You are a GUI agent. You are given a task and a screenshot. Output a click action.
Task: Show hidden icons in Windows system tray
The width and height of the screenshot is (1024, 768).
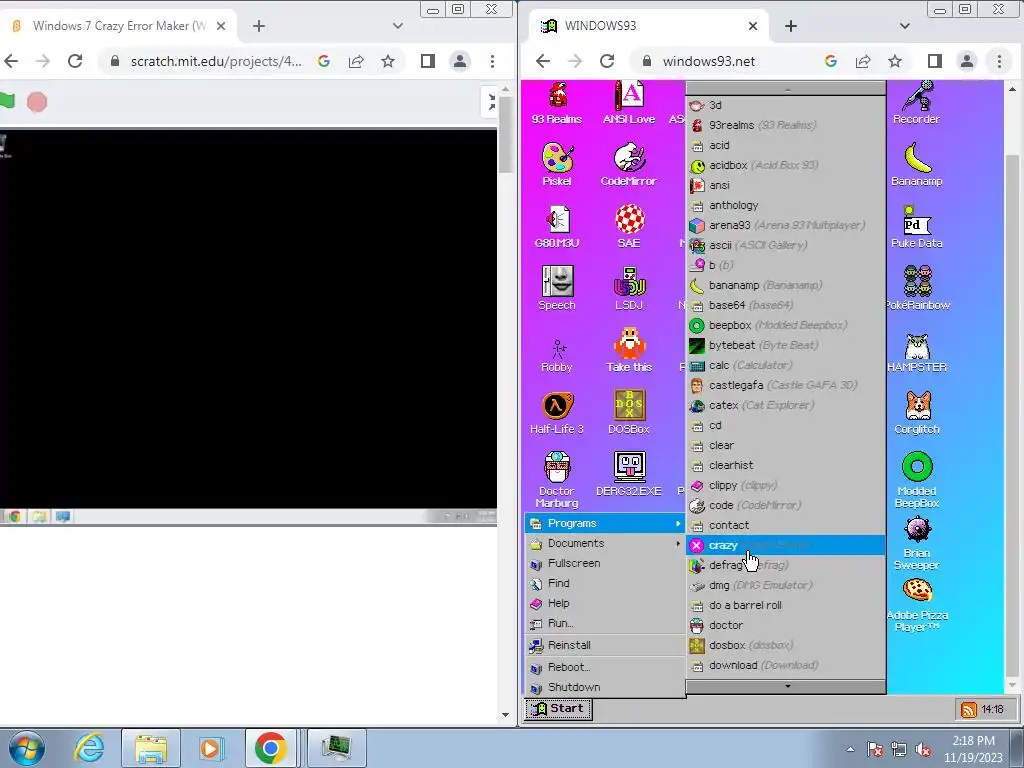(x=850, y=749)
